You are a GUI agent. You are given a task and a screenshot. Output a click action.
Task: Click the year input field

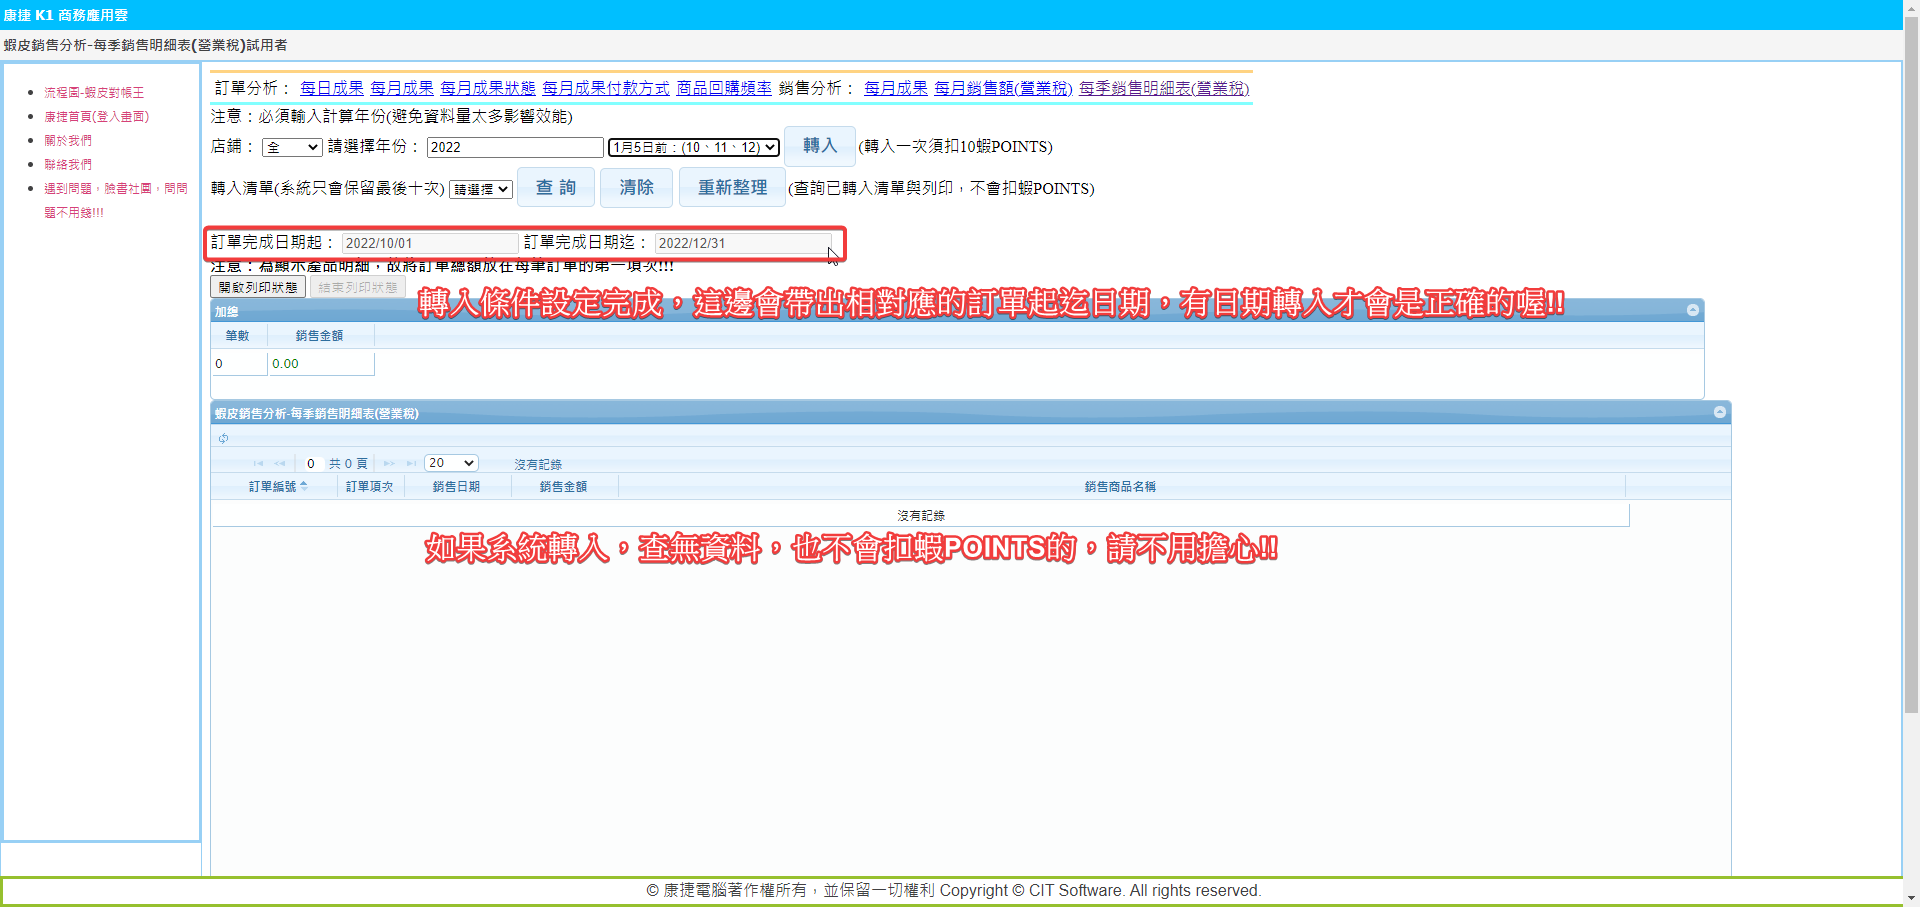tap(514, 148)
